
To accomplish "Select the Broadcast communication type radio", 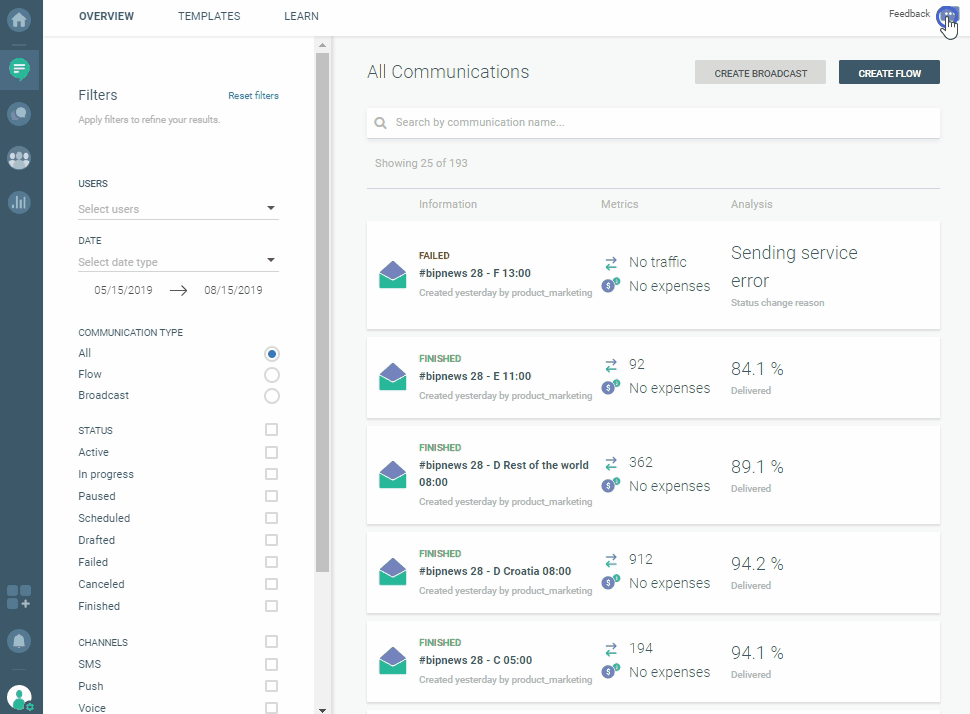I will 271,396.
